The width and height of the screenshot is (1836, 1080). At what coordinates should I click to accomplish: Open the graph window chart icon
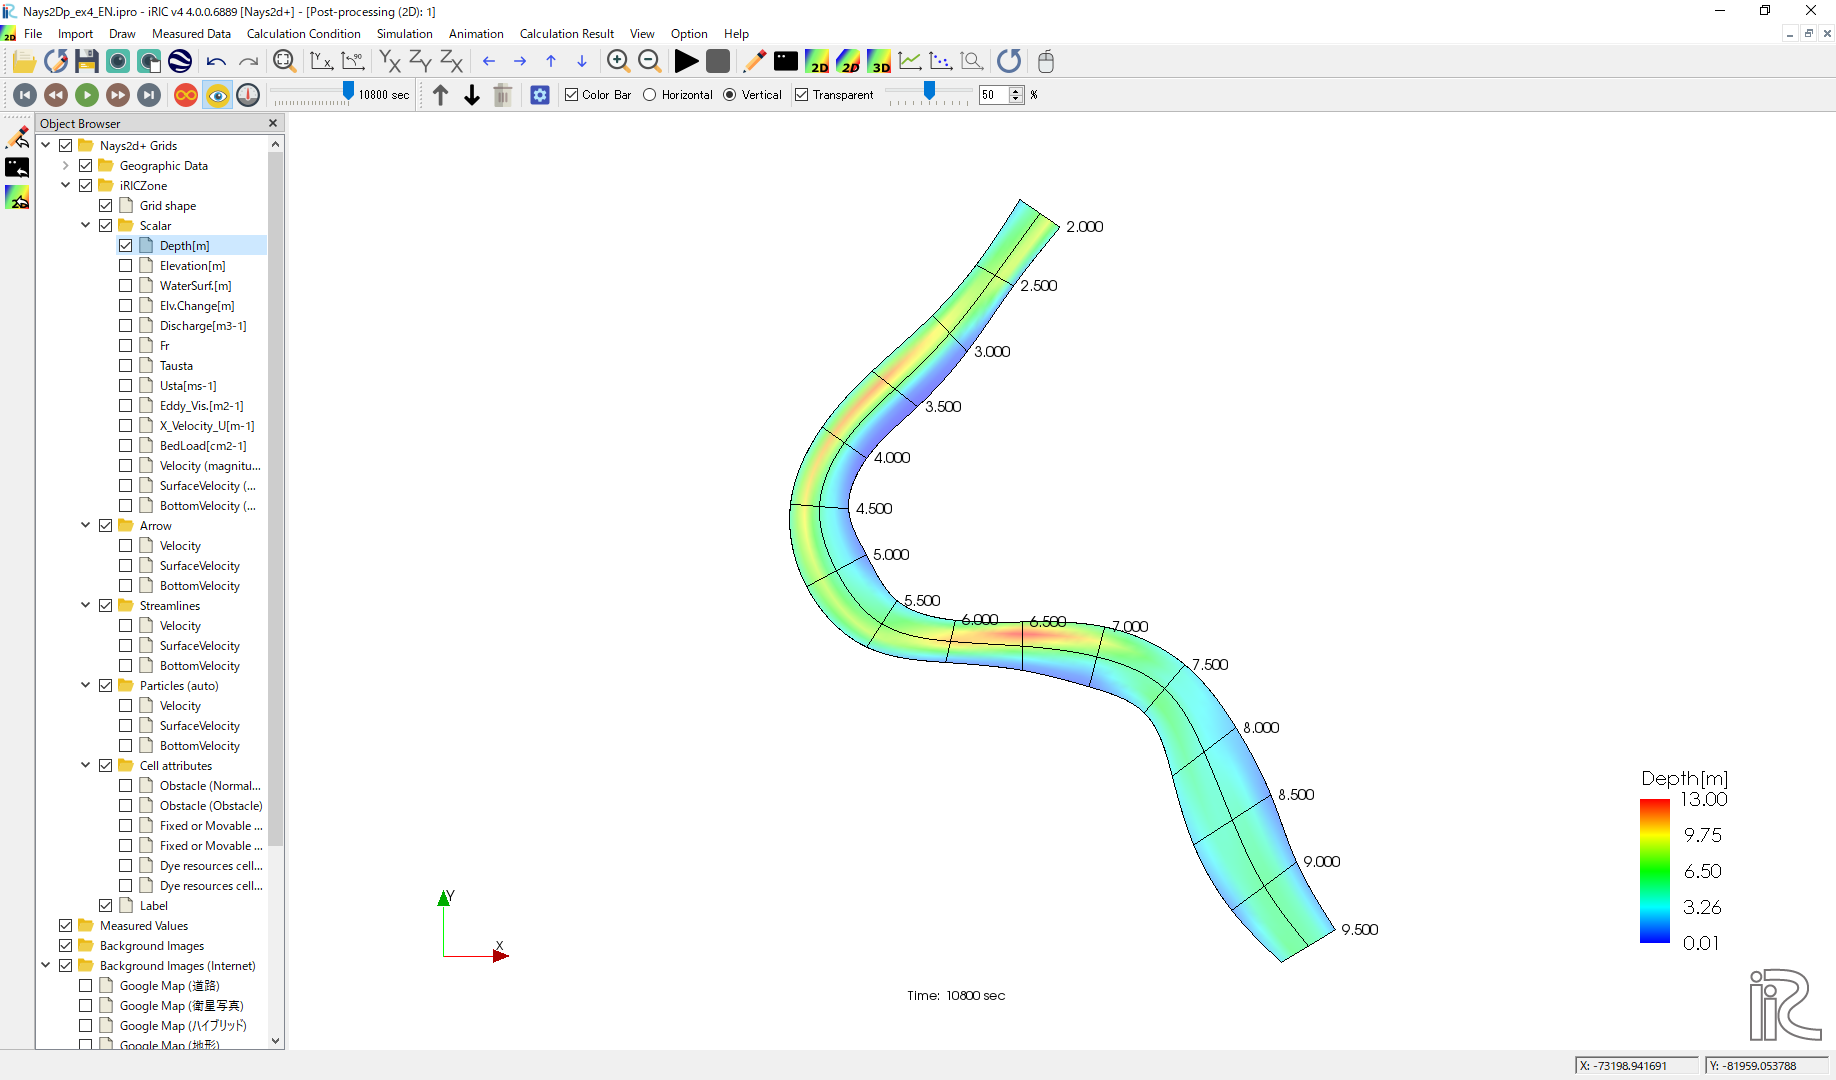click(910, 62)
